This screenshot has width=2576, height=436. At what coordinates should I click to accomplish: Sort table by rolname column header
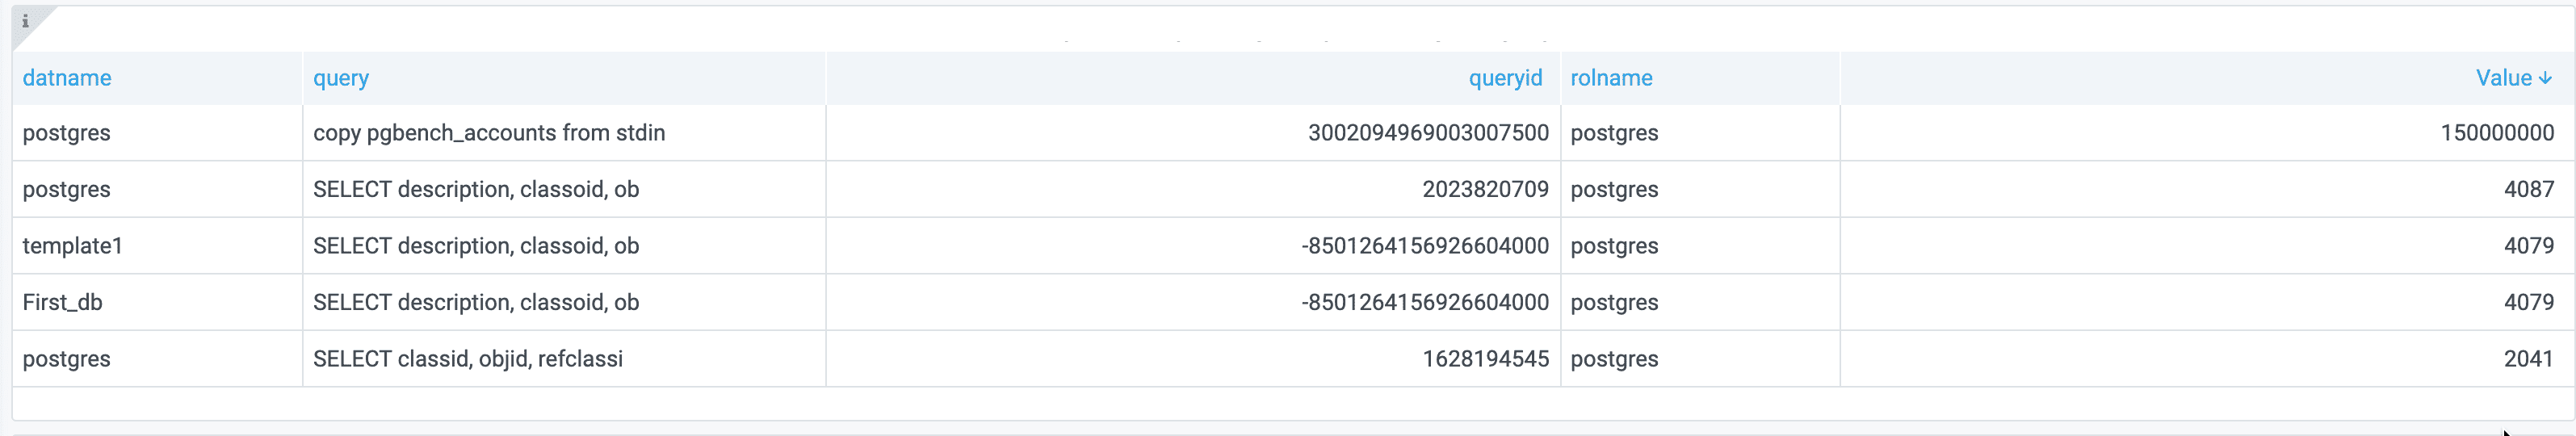click(1611, 78)
